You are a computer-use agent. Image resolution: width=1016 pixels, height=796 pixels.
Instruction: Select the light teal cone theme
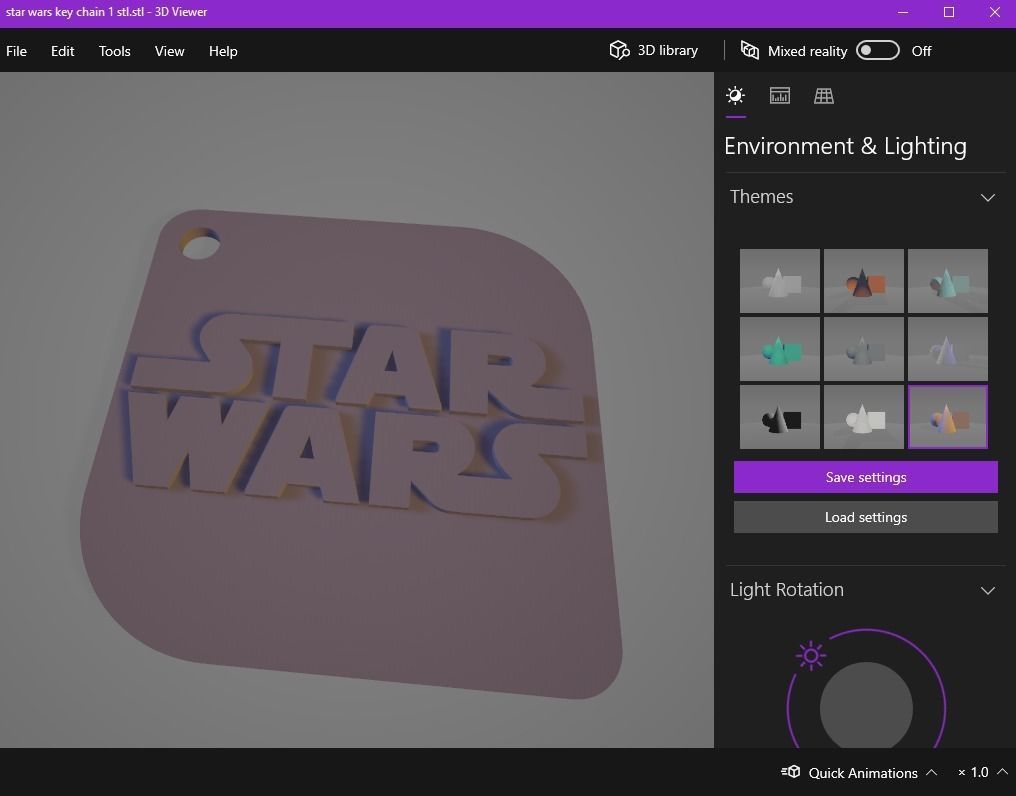click(948, 281)
